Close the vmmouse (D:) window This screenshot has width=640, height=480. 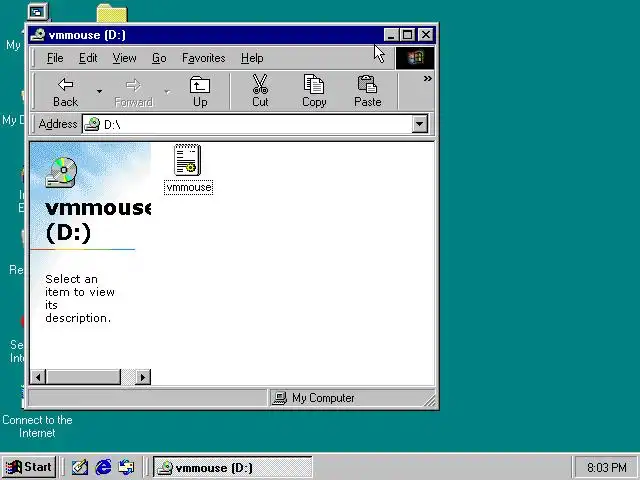pos(426,35)
